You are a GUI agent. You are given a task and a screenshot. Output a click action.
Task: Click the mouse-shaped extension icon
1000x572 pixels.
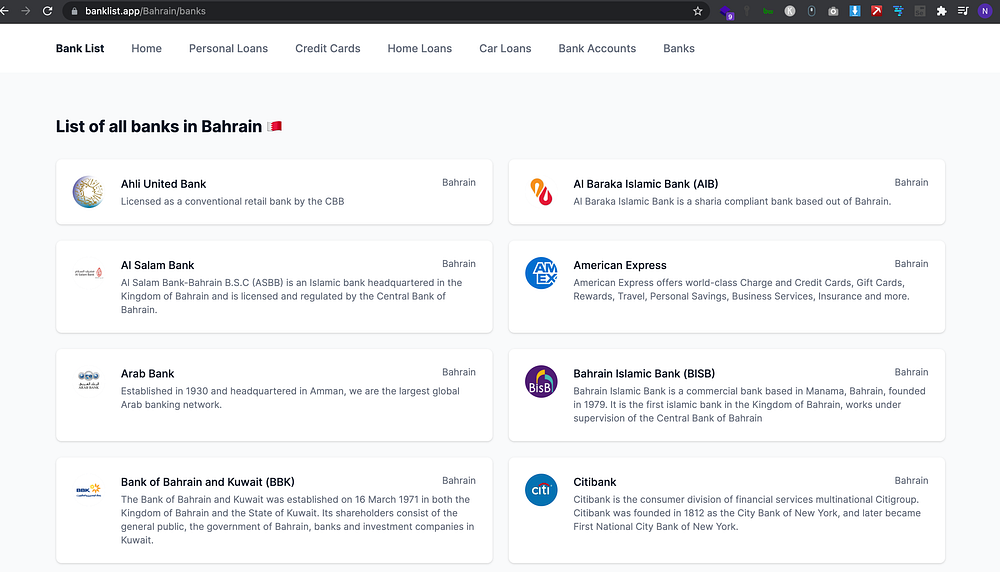coord(811,11)
